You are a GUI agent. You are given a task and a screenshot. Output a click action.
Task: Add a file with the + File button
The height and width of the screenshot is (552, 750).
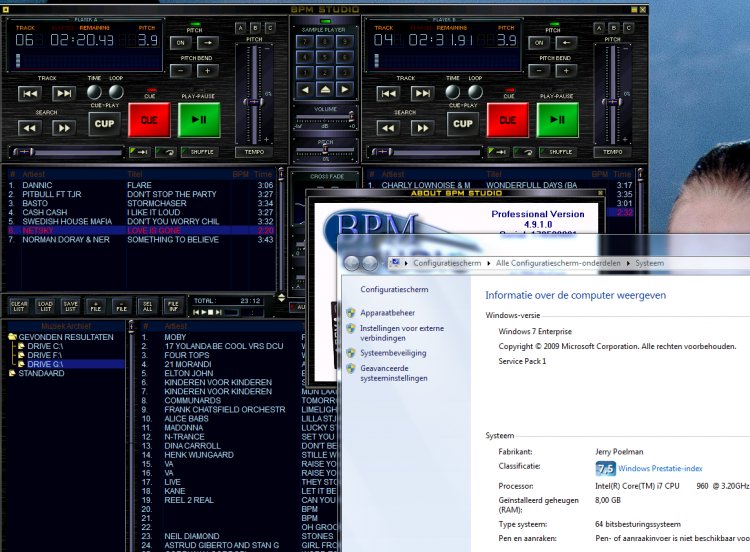96,306
